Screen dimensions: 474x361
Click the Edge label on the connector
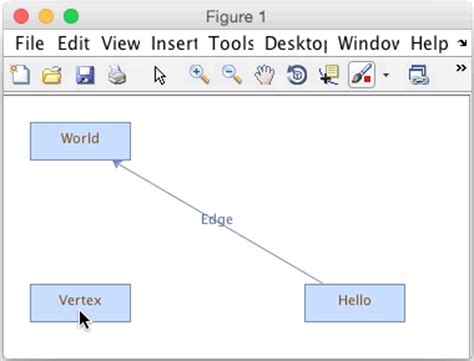tap(217, 220)
